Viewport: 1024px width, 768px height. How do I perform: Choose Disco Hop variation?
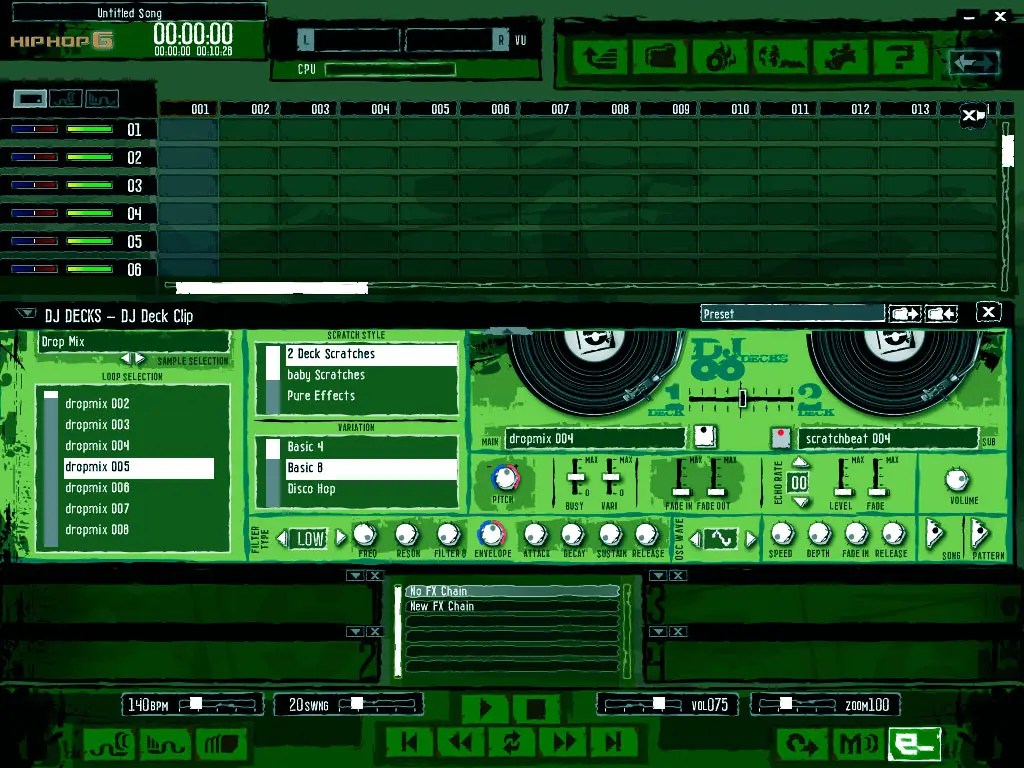pos(311,489)
